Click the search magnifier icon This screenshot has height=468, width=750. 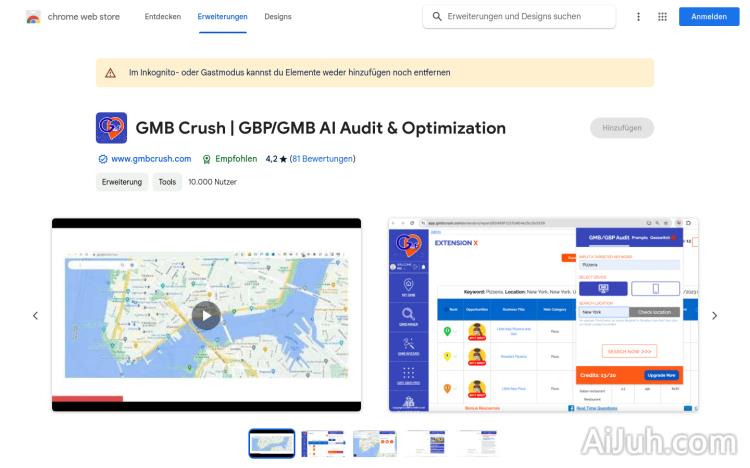click(437, 17)
